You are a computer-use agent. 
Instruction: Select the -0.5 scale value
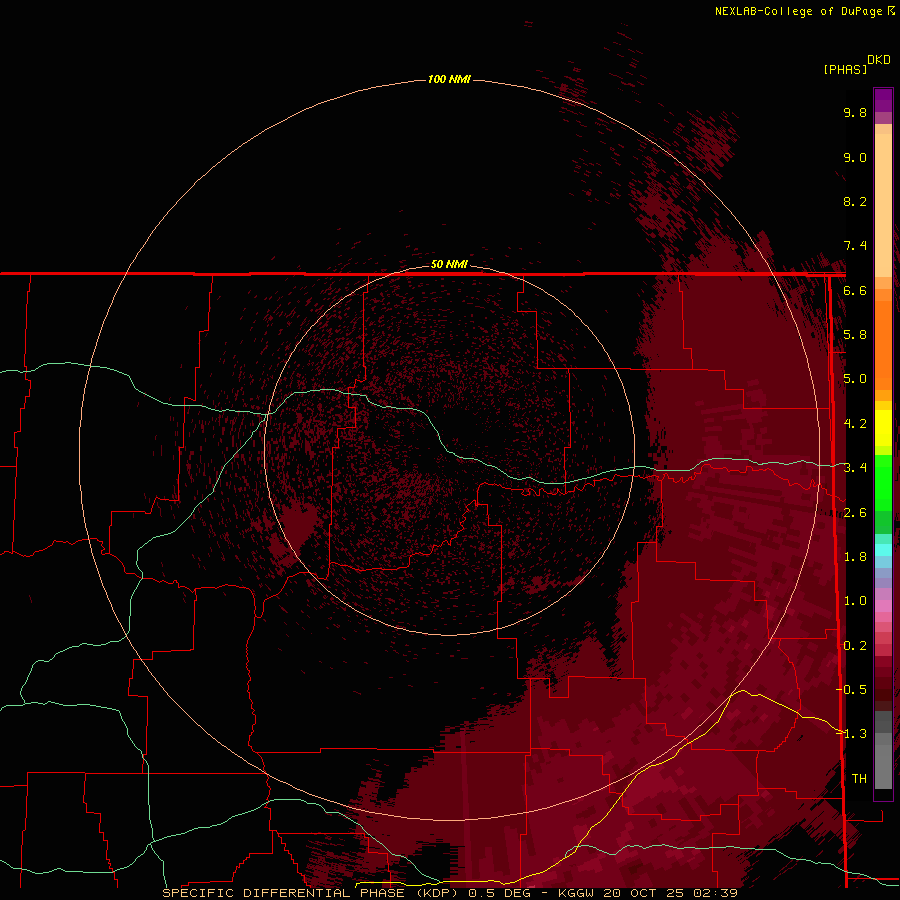(x=851, y=690)
